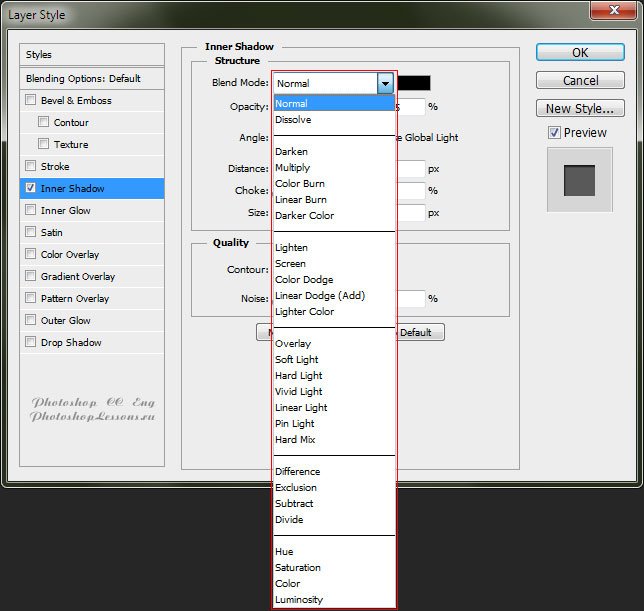Select Luminosity at bottom of list
Image resolution: width=644 pixels, height=611 pixels.
(298, 600)
